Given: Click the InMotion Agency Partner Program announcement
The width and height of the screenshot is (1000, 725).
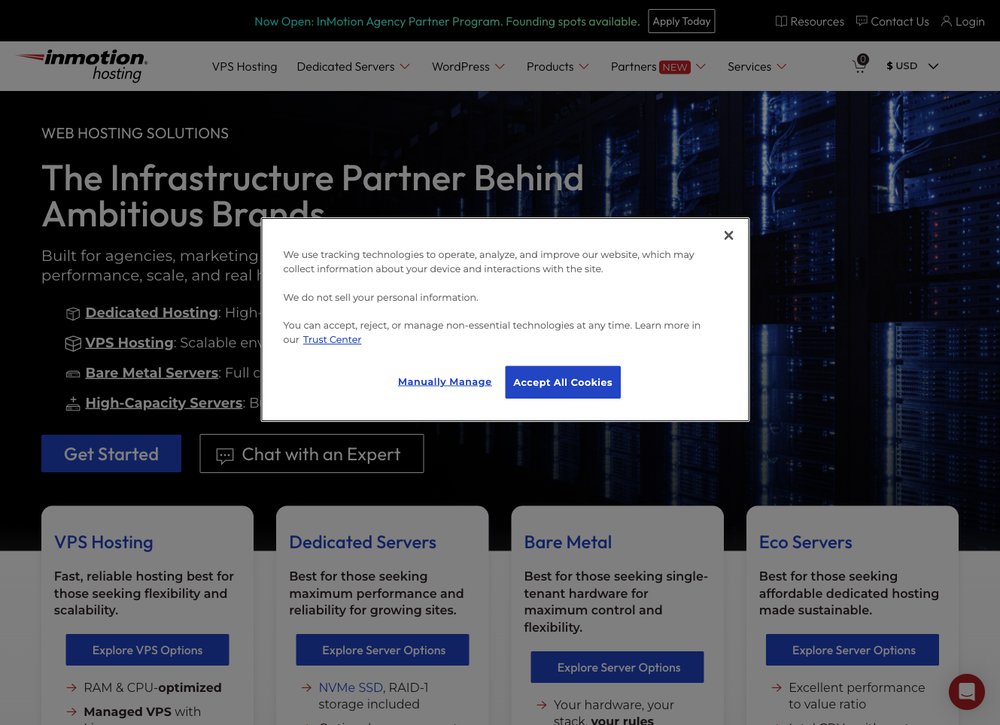Looking at the screenshot, I should [447, 21].
